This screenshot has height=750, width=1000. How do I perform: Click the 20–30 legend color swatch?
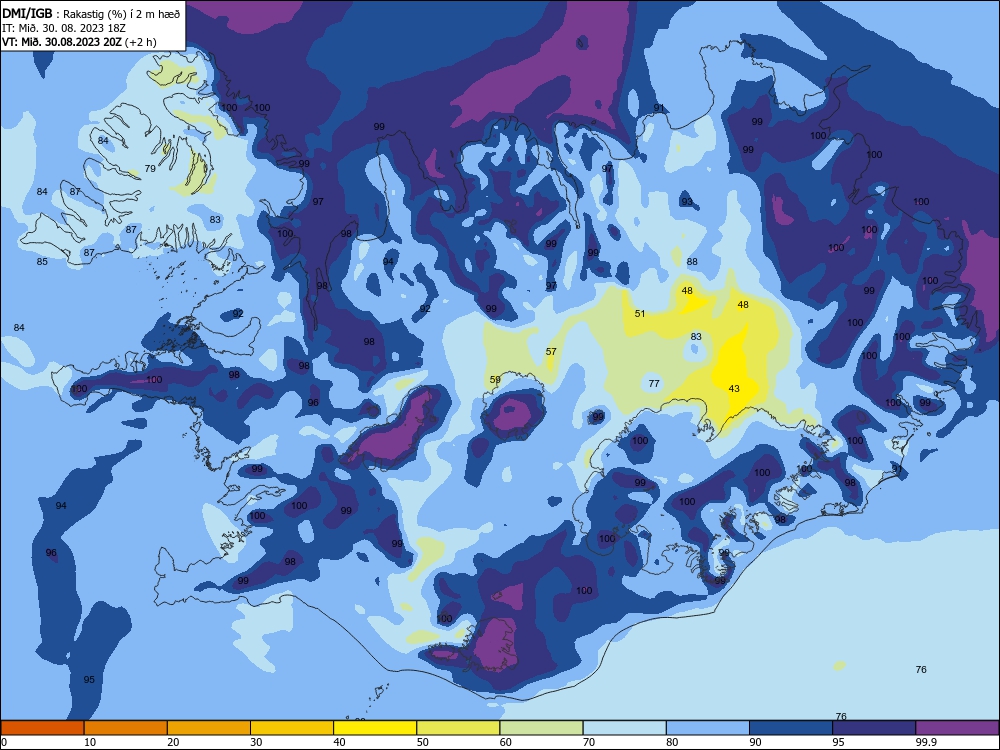pyautogui.click(x=209, y=728)
